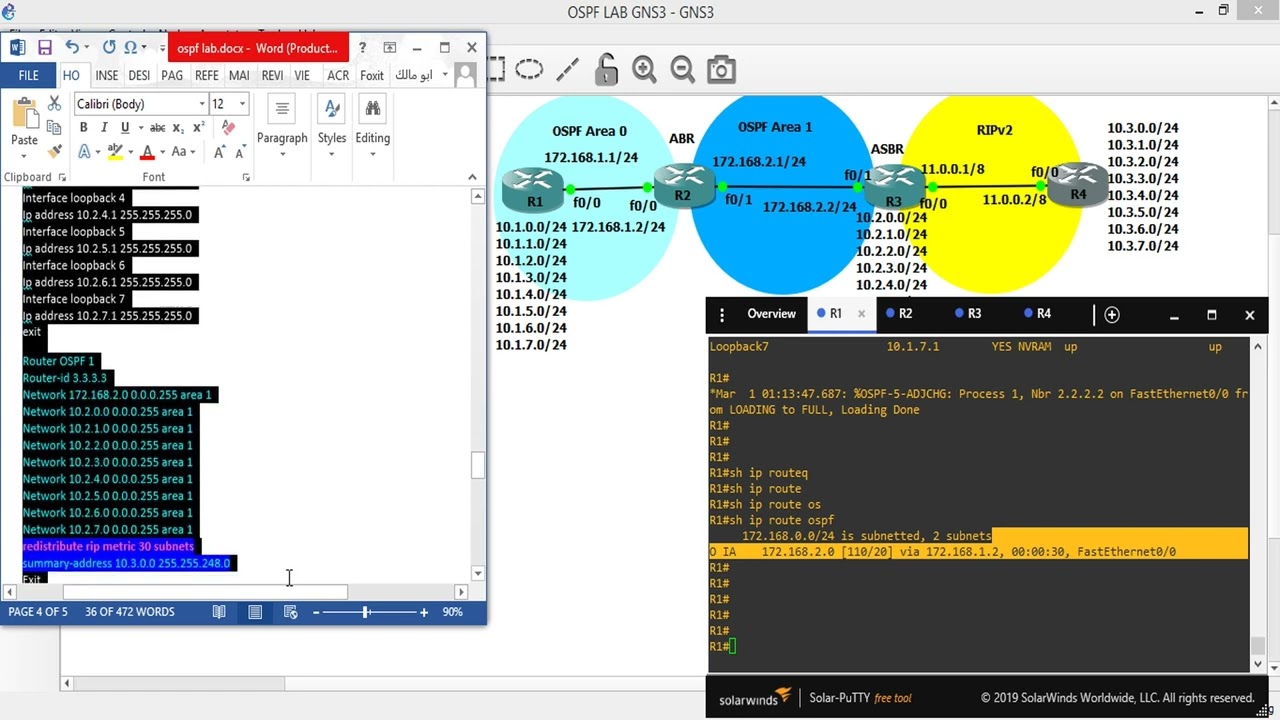
Task: Select the GNS3 draw line tool
Action: pyautogui.click(x=567, y=69)
